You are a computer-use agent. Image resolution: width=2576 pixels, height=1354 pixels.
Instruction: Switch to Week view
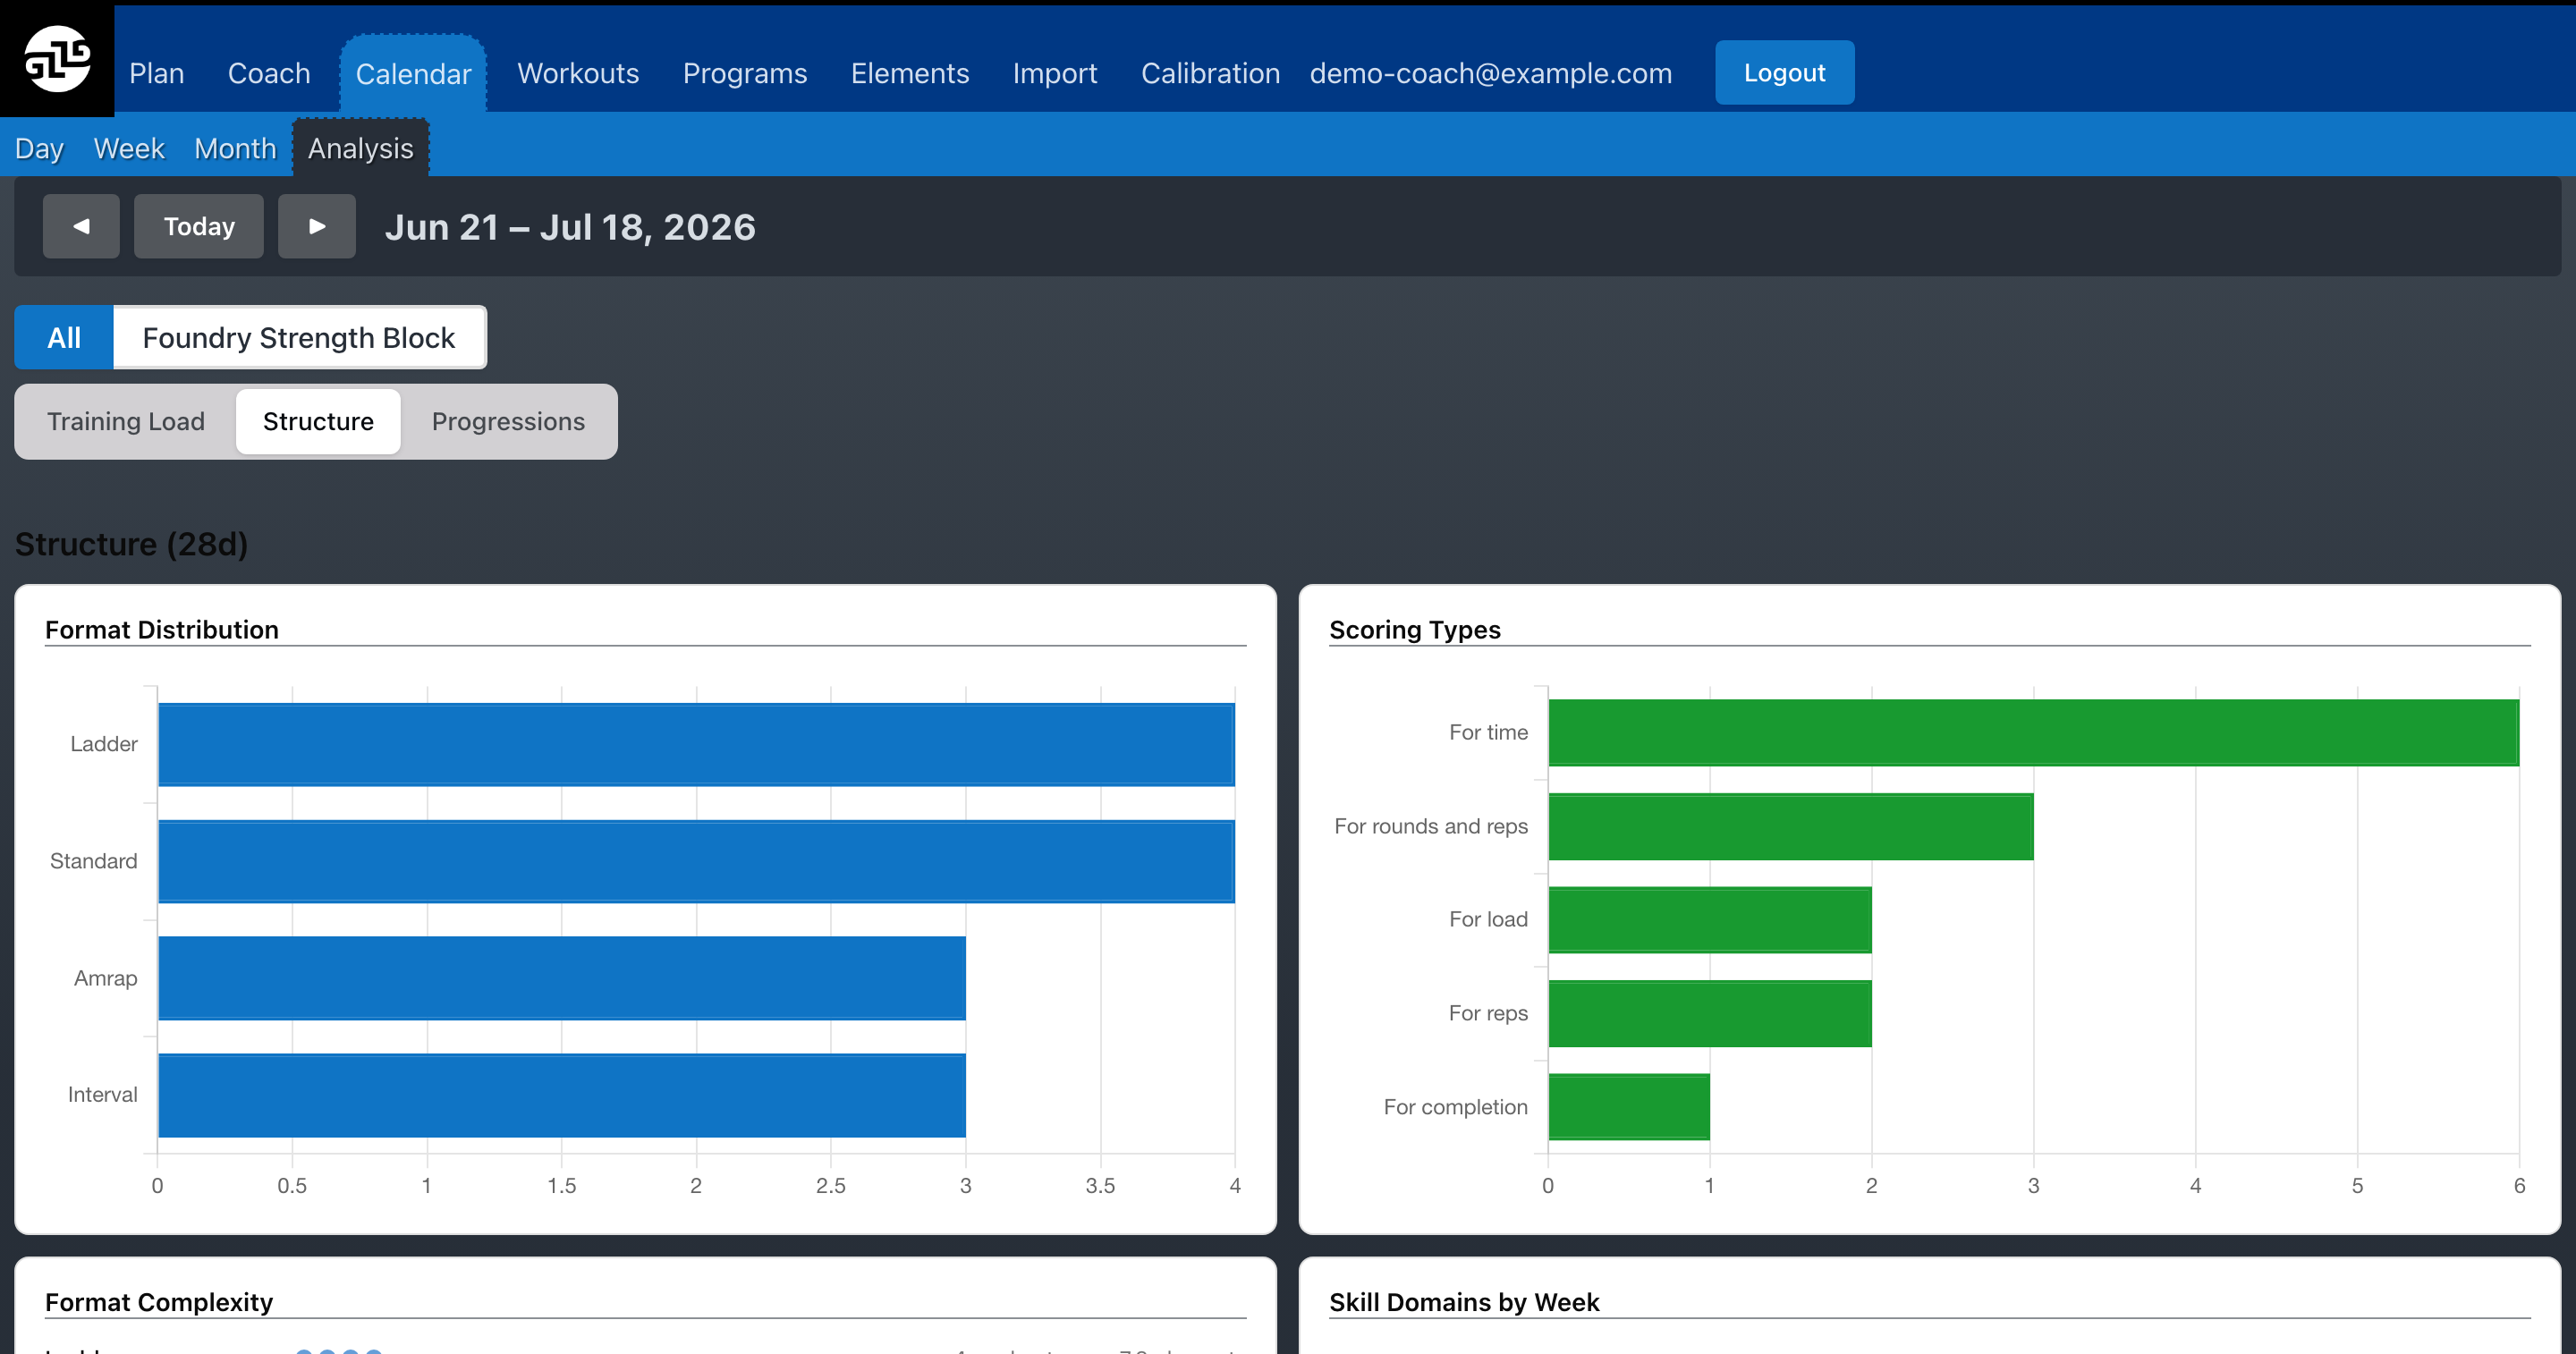pos(129,148)
